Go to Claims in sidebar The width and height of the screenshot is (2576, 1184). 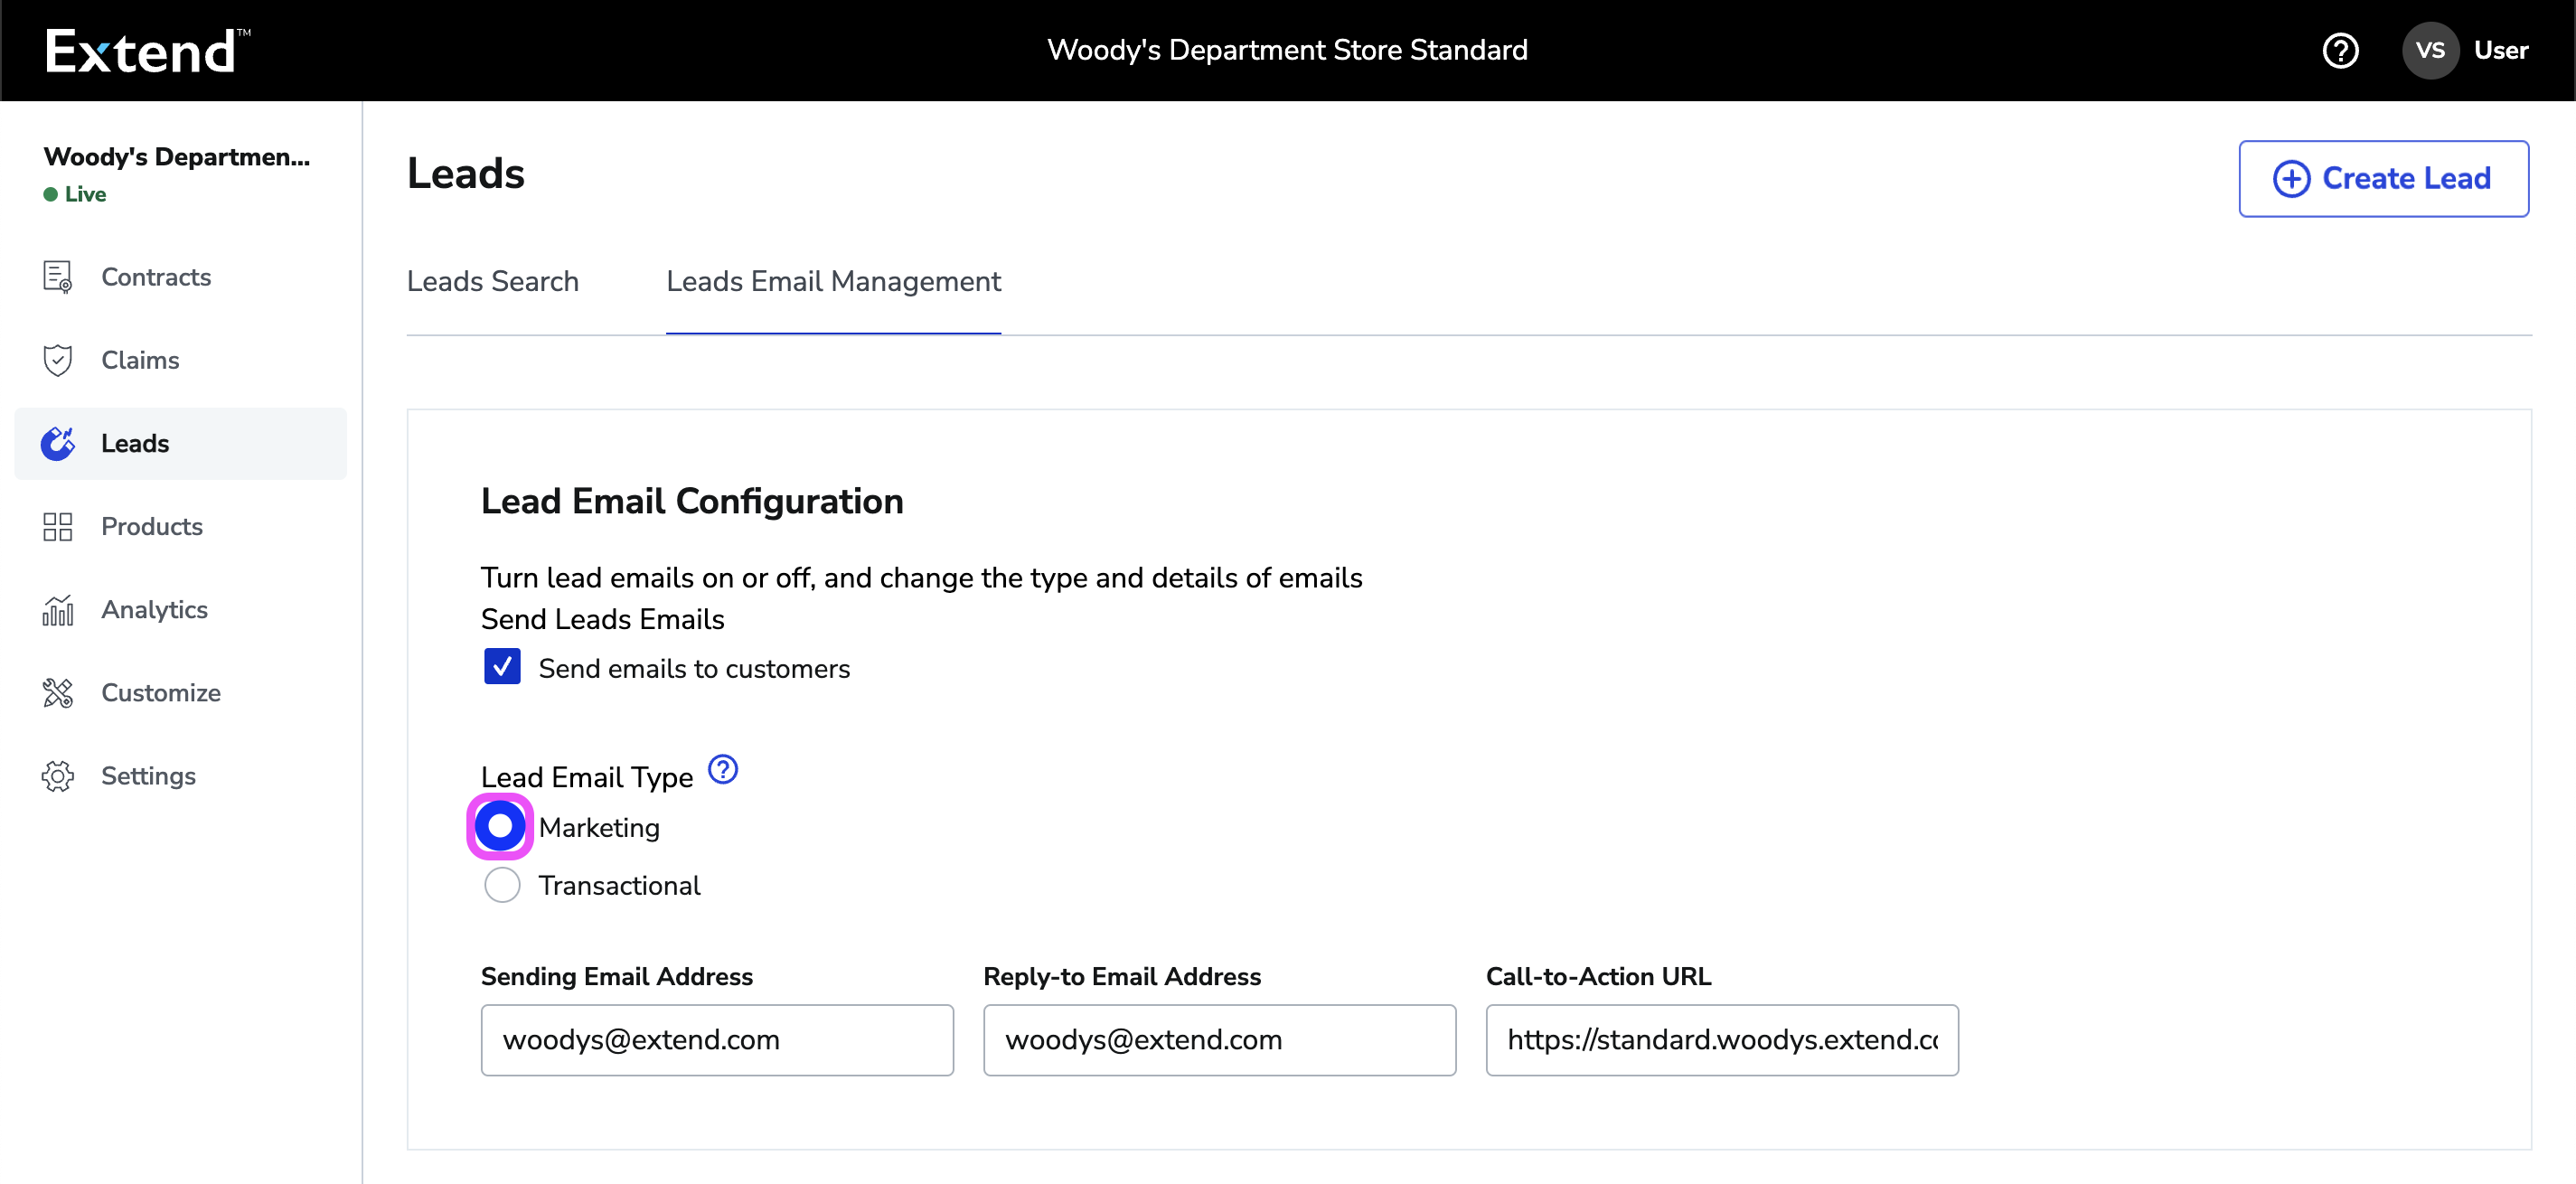click(180, 360)
